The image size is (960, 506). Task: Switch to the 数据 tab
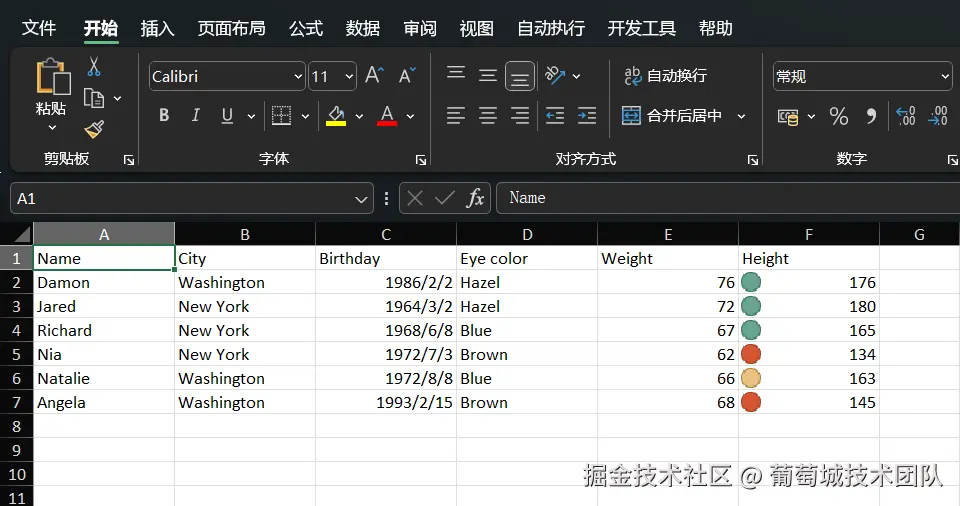point(362,28)
